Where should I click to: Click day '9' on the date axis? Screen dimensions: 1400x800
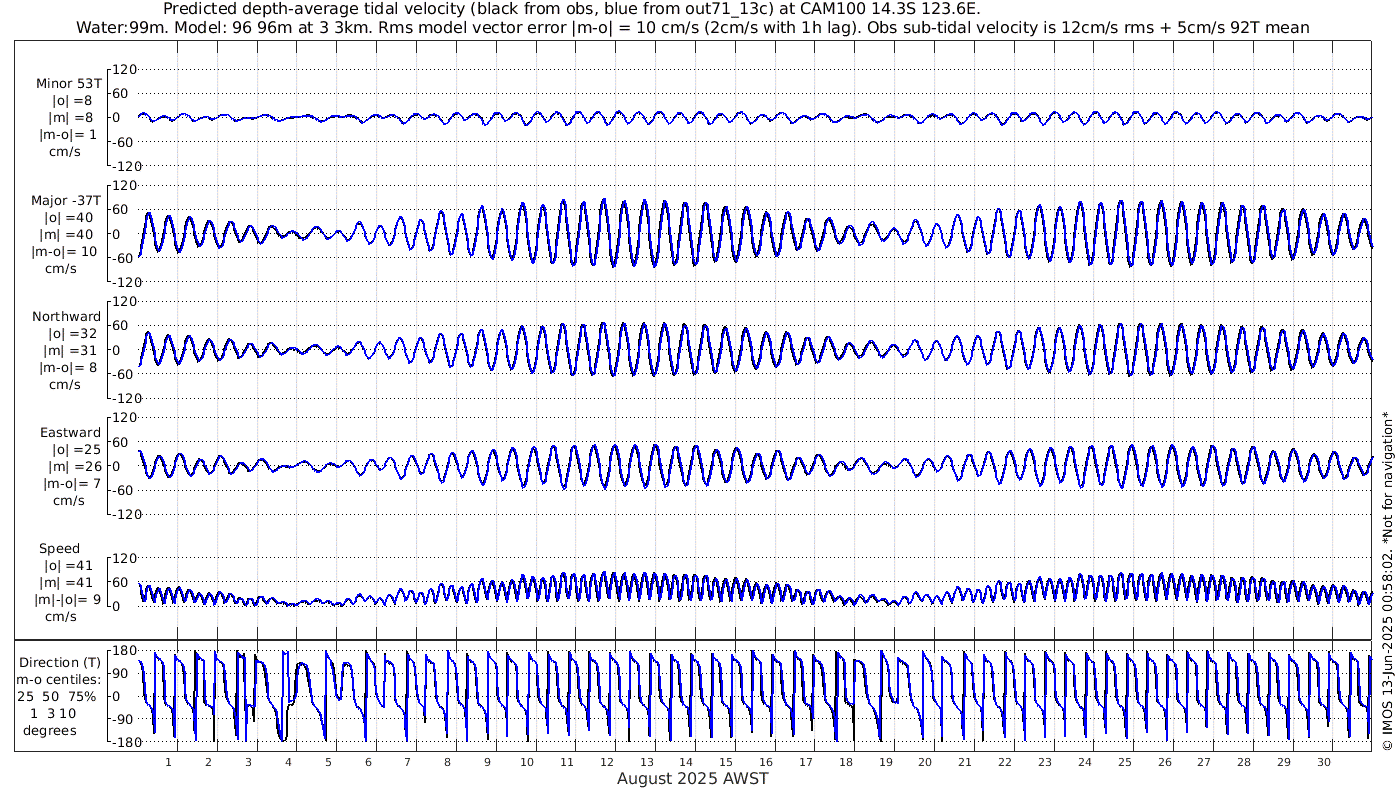(488, 762)
